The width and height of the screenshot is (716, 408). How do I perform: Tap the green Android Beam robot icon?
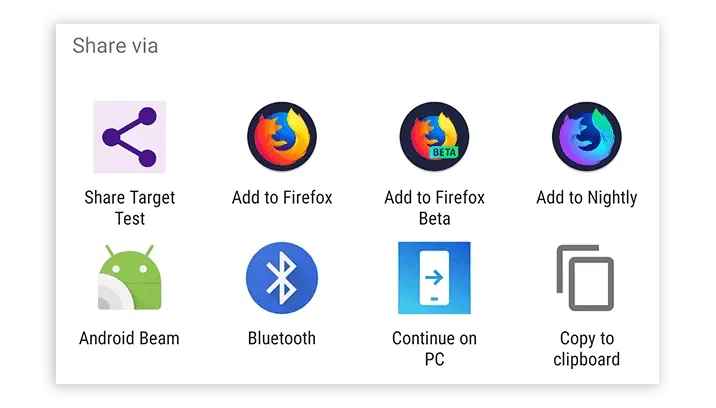130,277
